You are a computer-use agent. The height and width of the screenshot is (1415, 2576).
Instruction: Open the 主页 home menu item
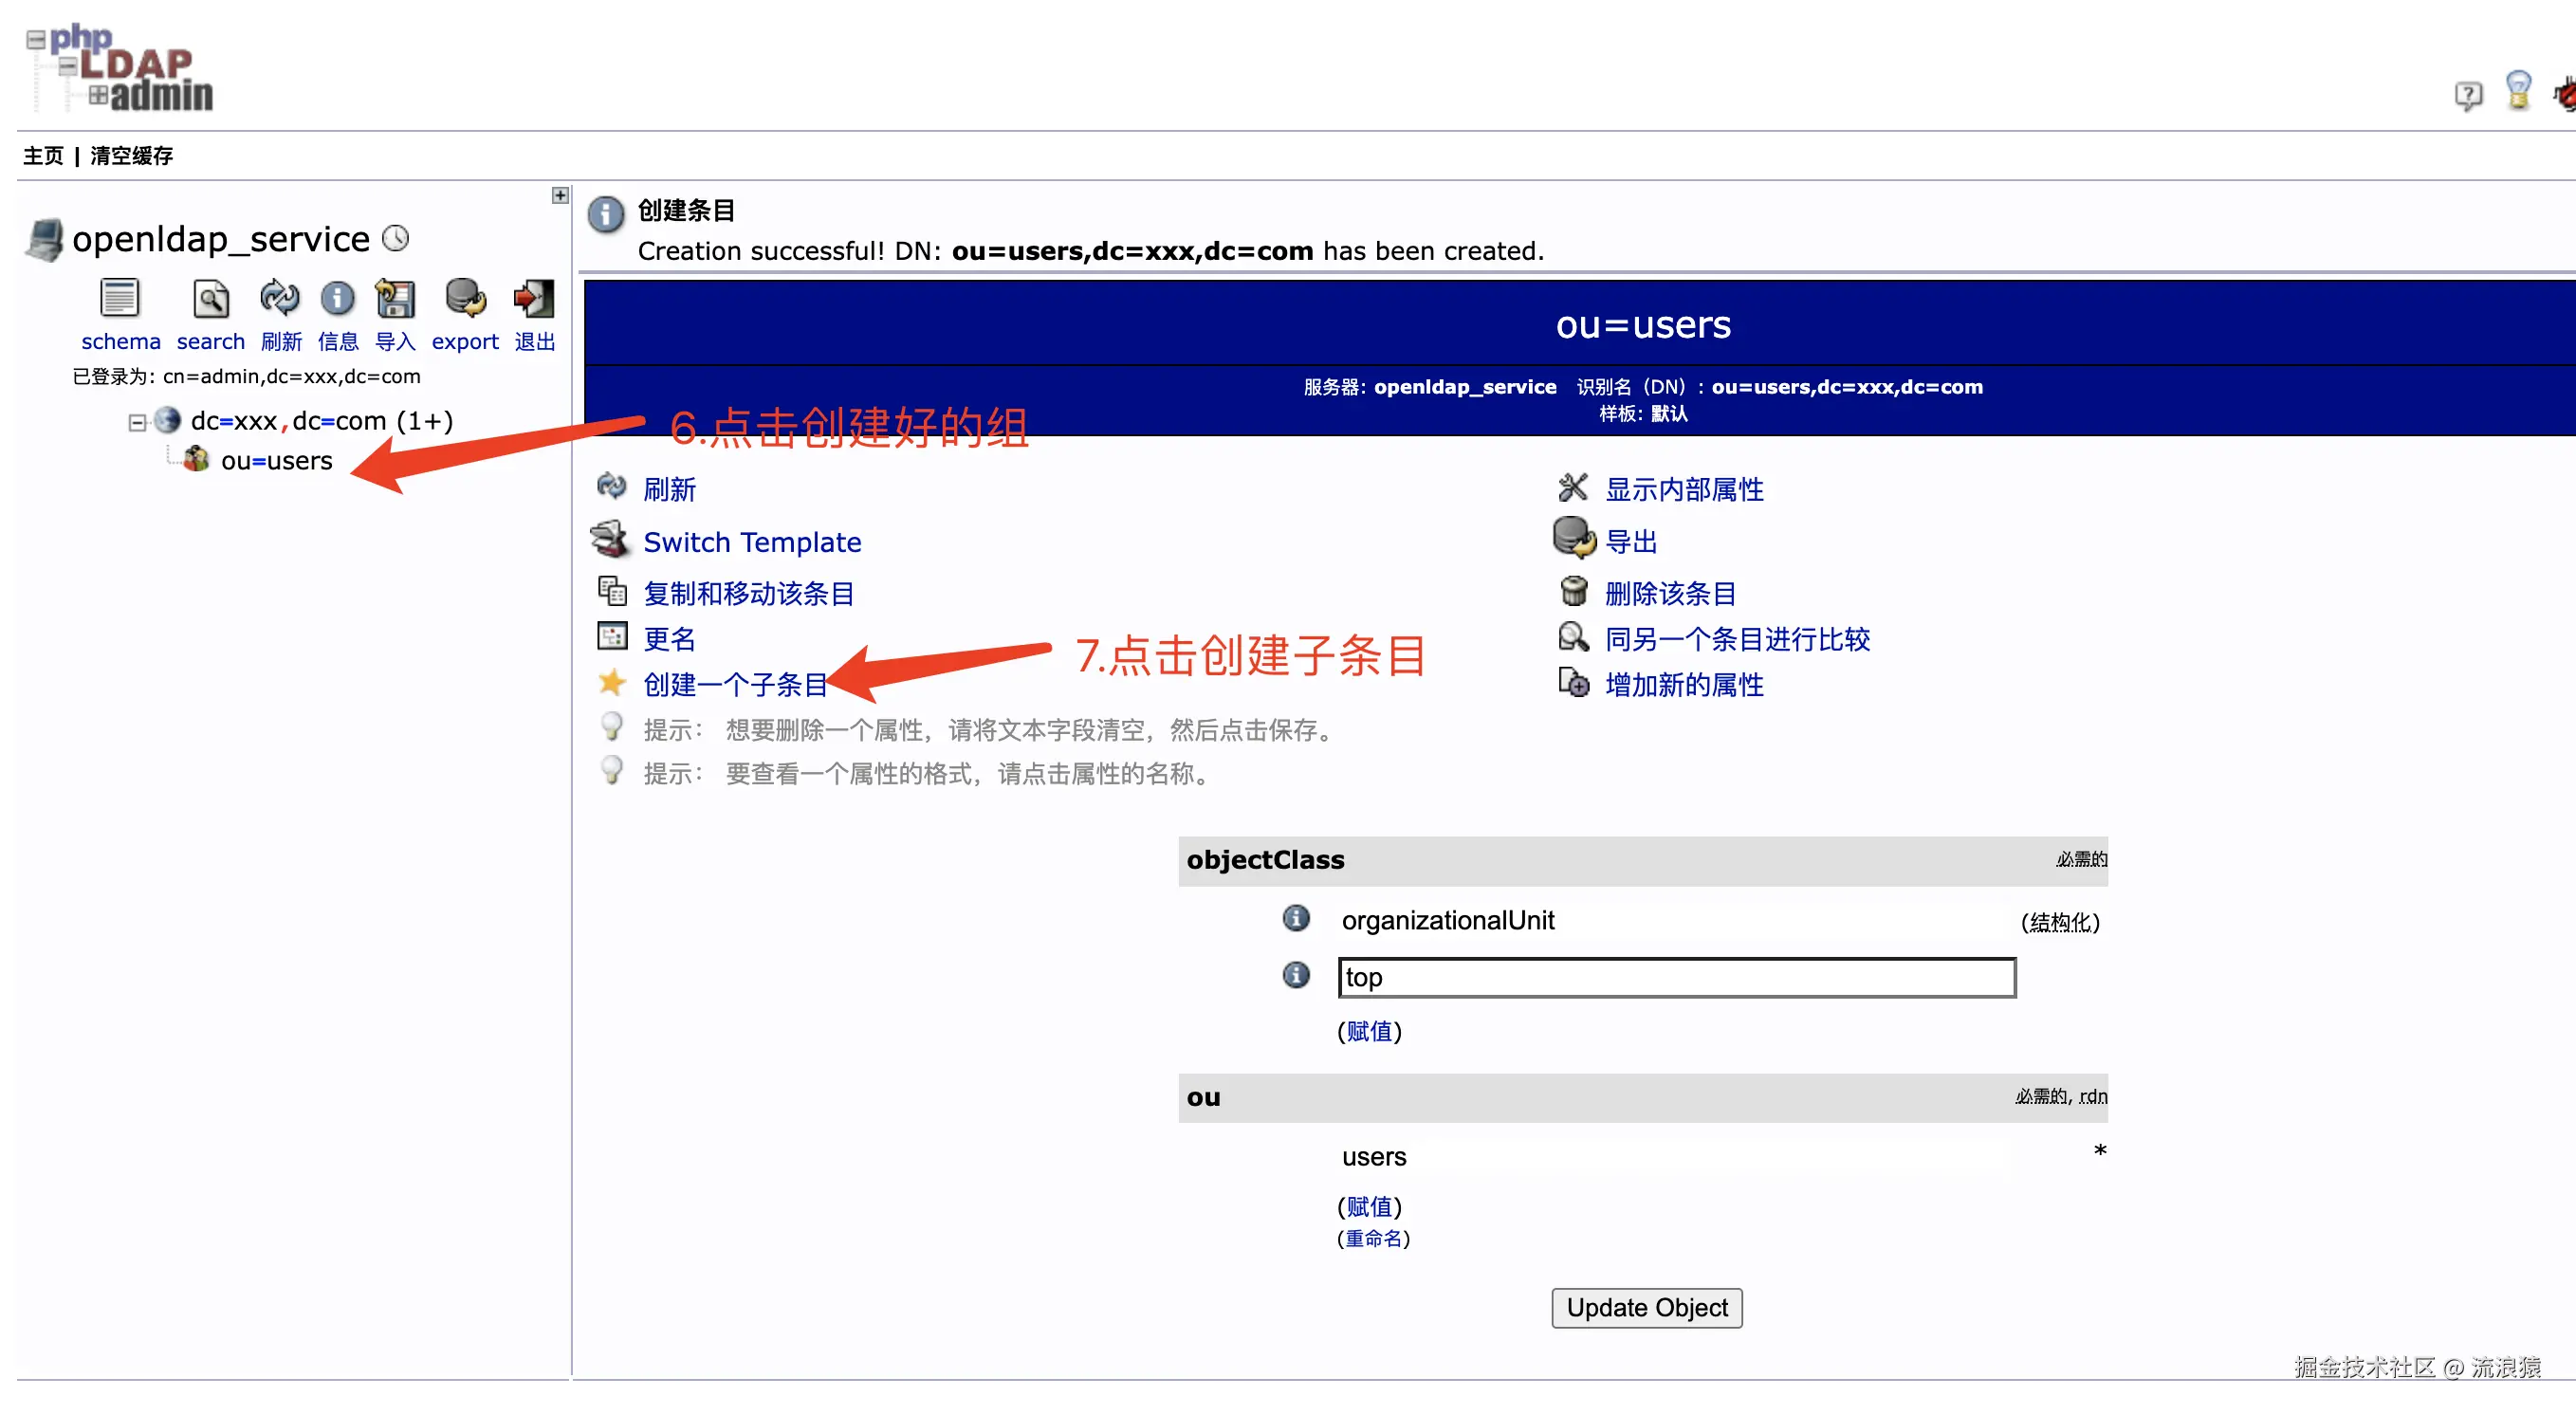pos(43,156)
